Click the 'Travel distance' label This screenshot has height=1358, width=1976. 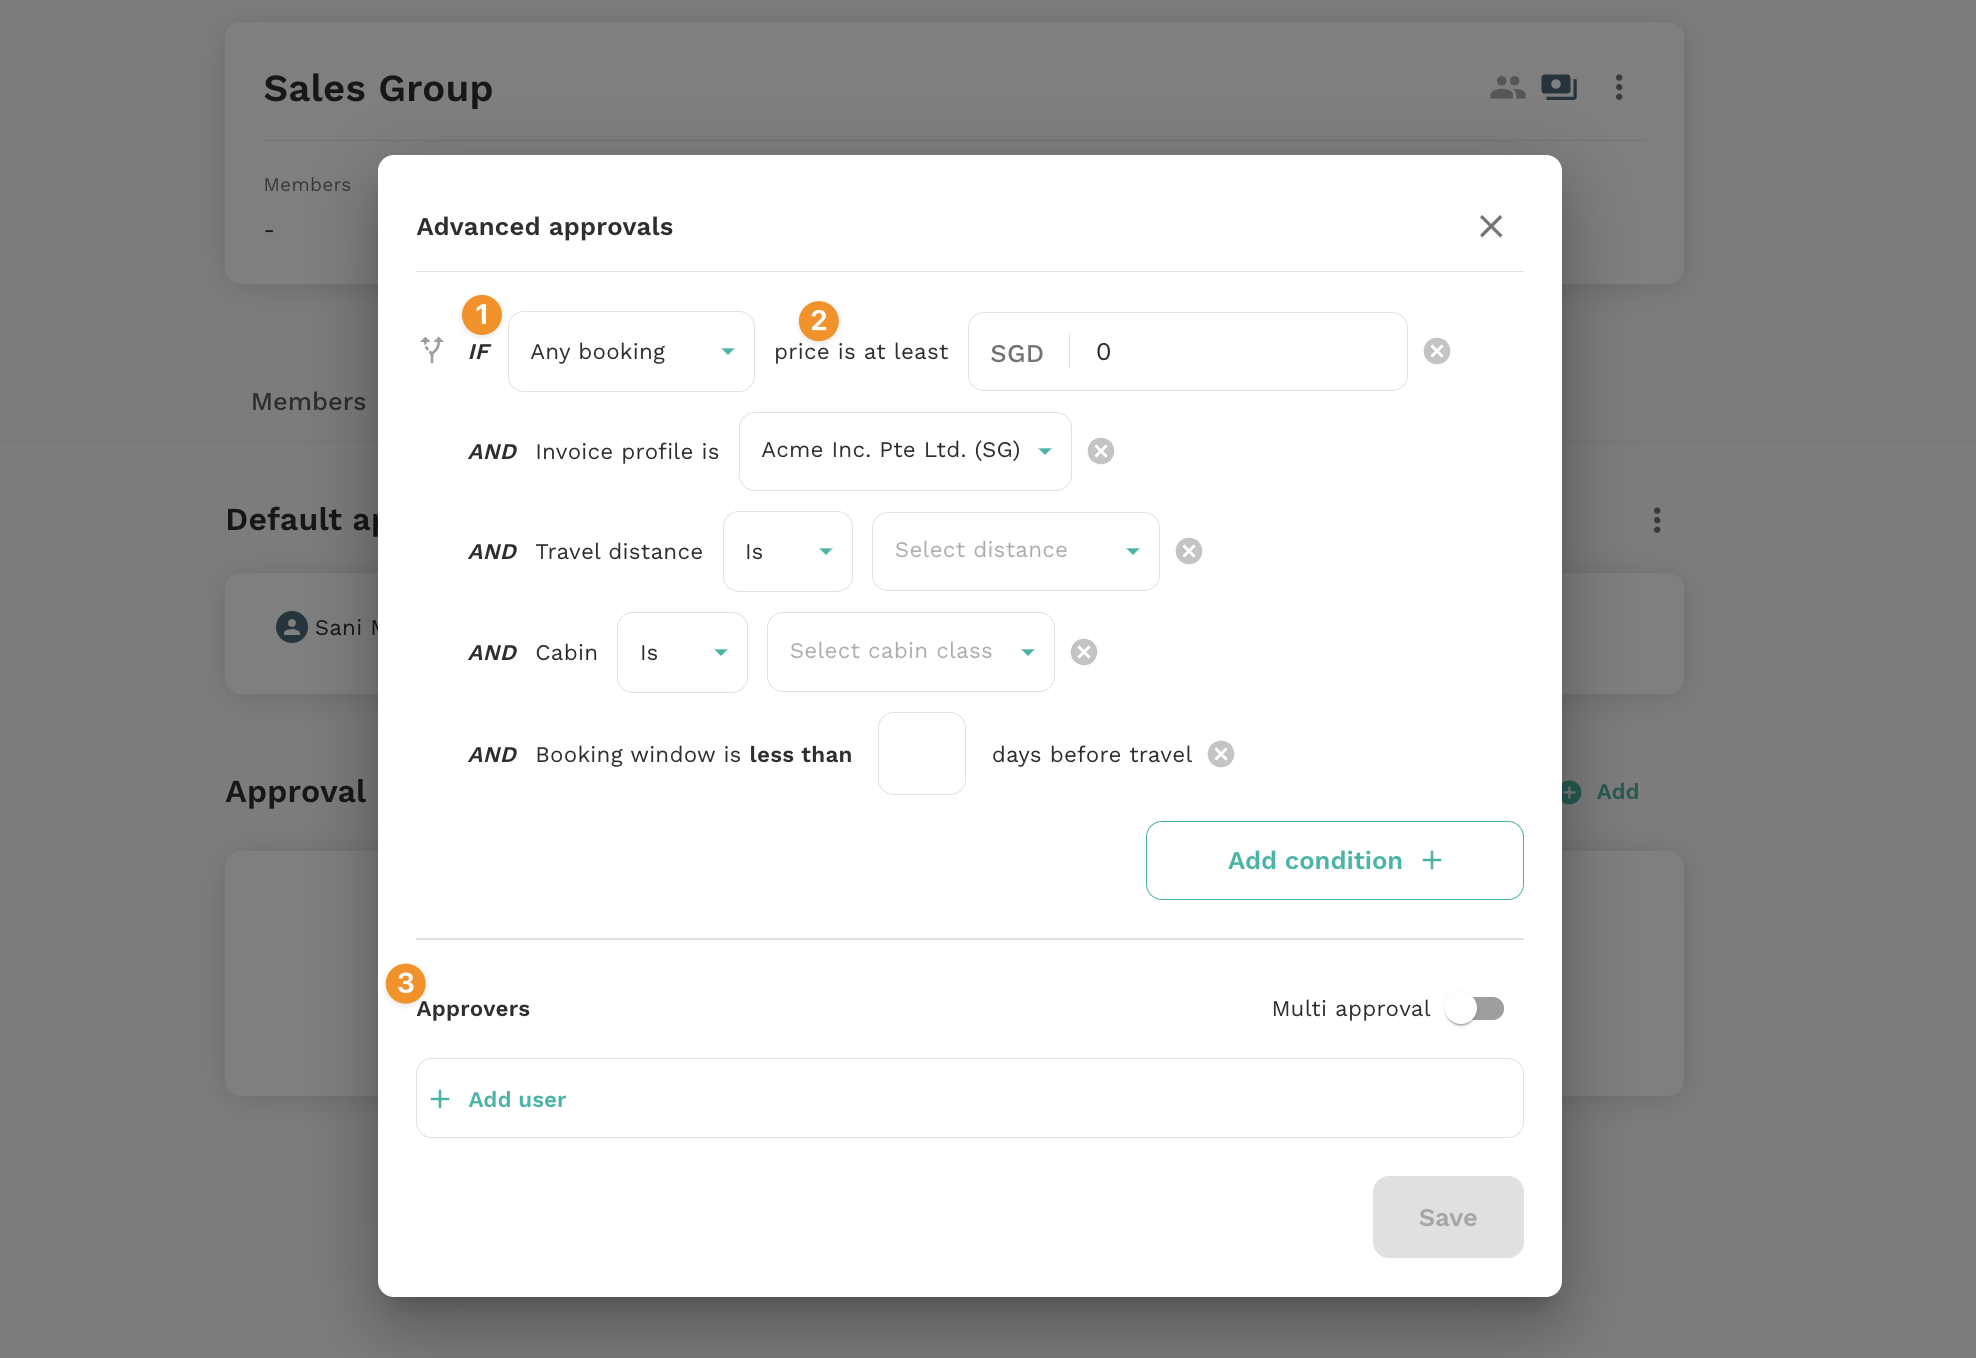[619, 552]
